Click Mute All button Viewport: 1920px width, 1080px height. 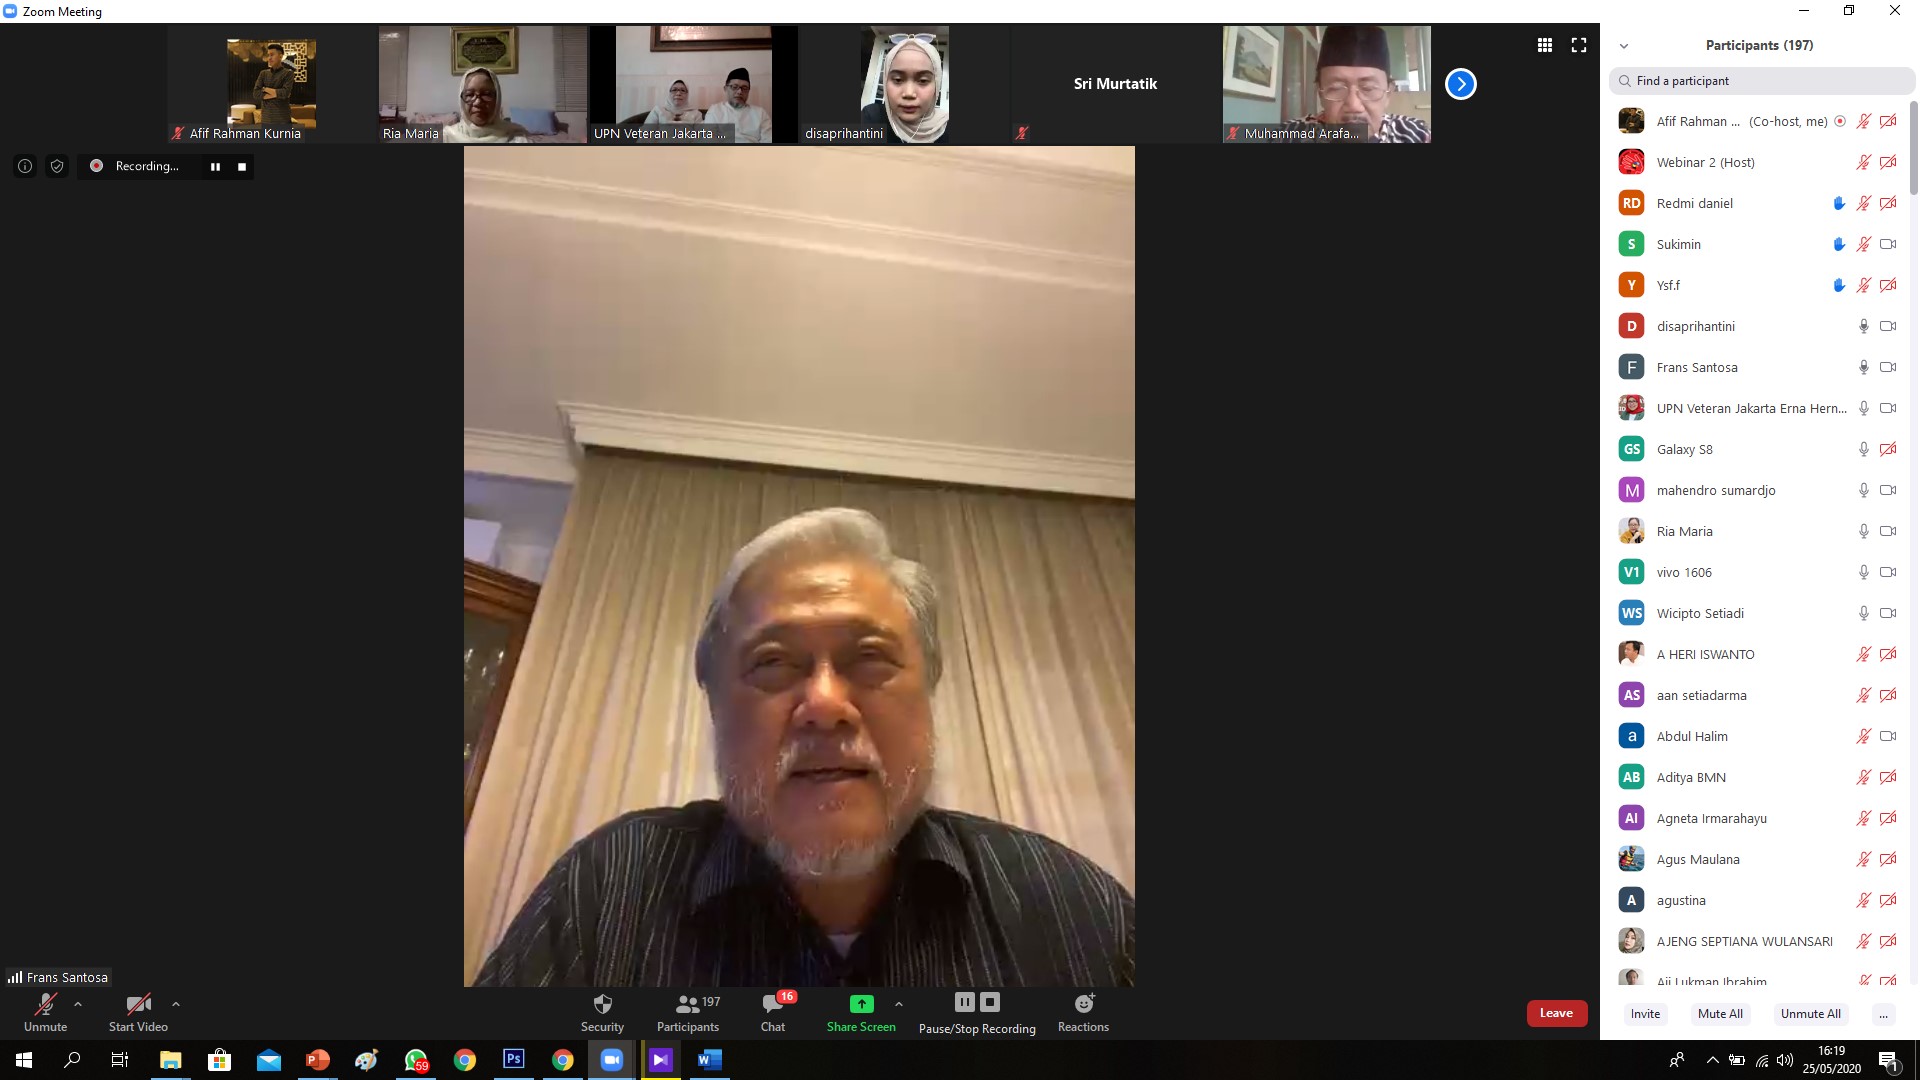tap(1720, 1013)
